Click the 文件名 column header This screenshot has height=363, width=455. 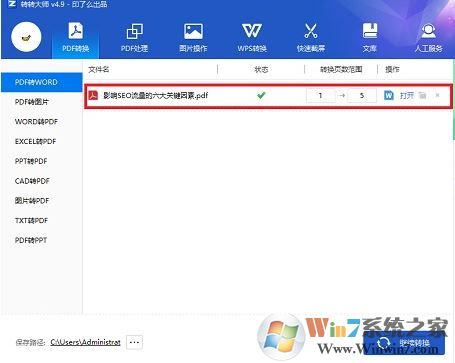click(99, 69)
